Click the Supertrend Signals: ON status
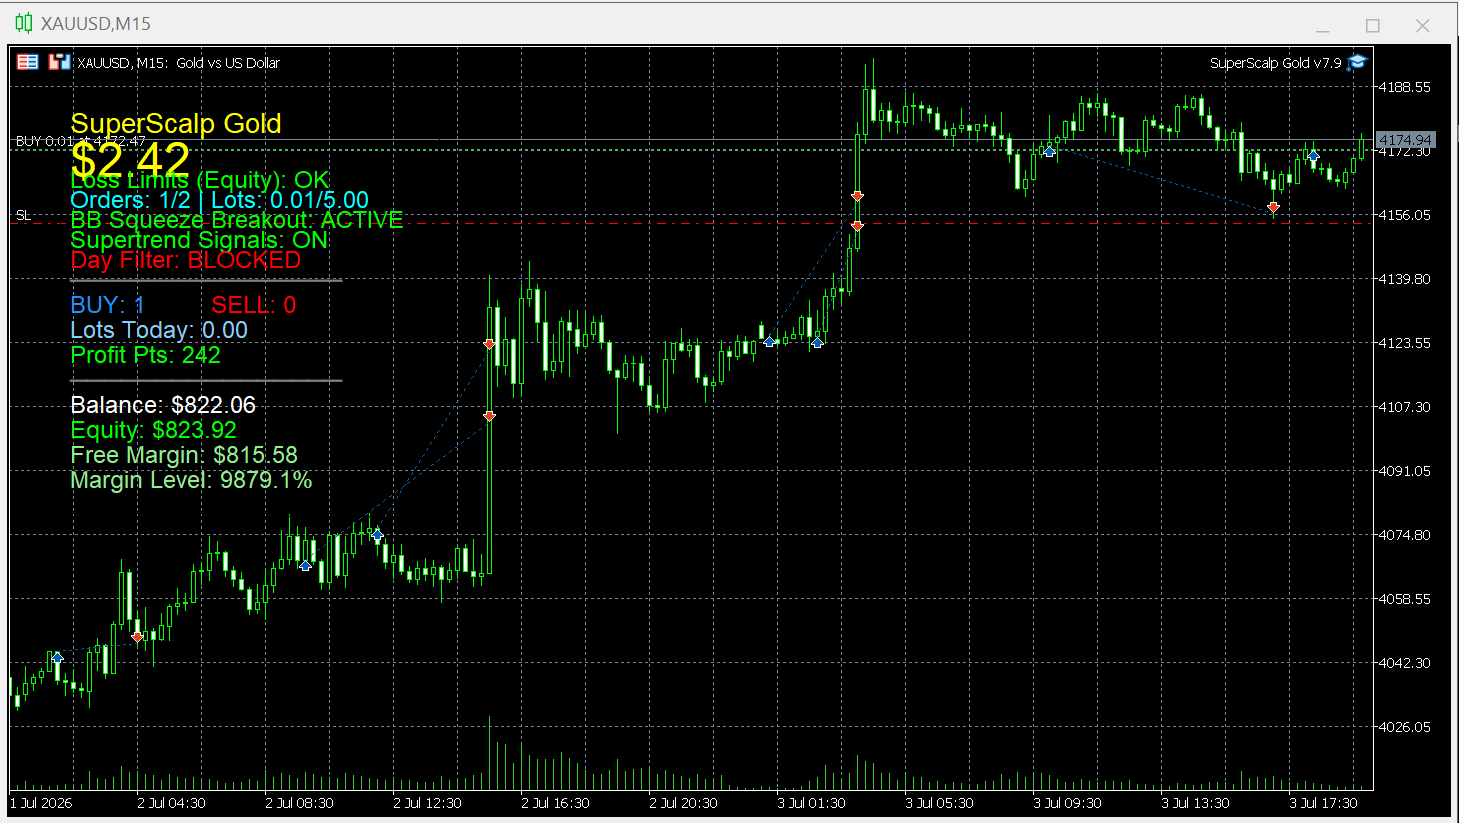The height and width of the screenshot is (823, 1459). coord(199,240)
